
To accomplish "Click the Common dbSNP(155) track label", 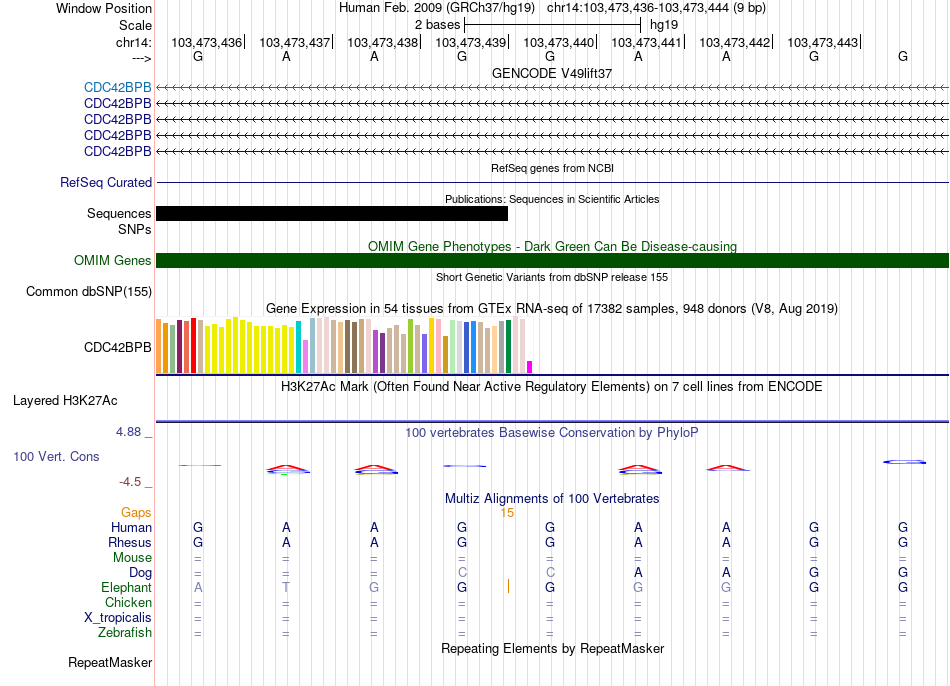I will point(89,291).
